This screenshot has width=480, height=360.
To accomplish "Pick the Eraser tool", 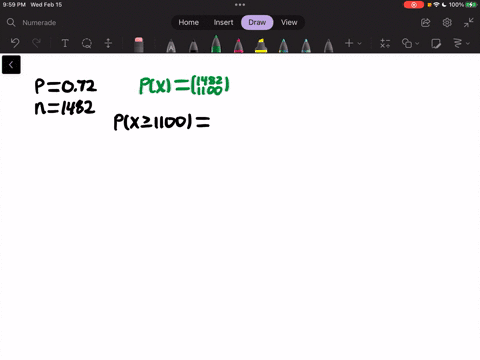I will click(x=139, y=45).
